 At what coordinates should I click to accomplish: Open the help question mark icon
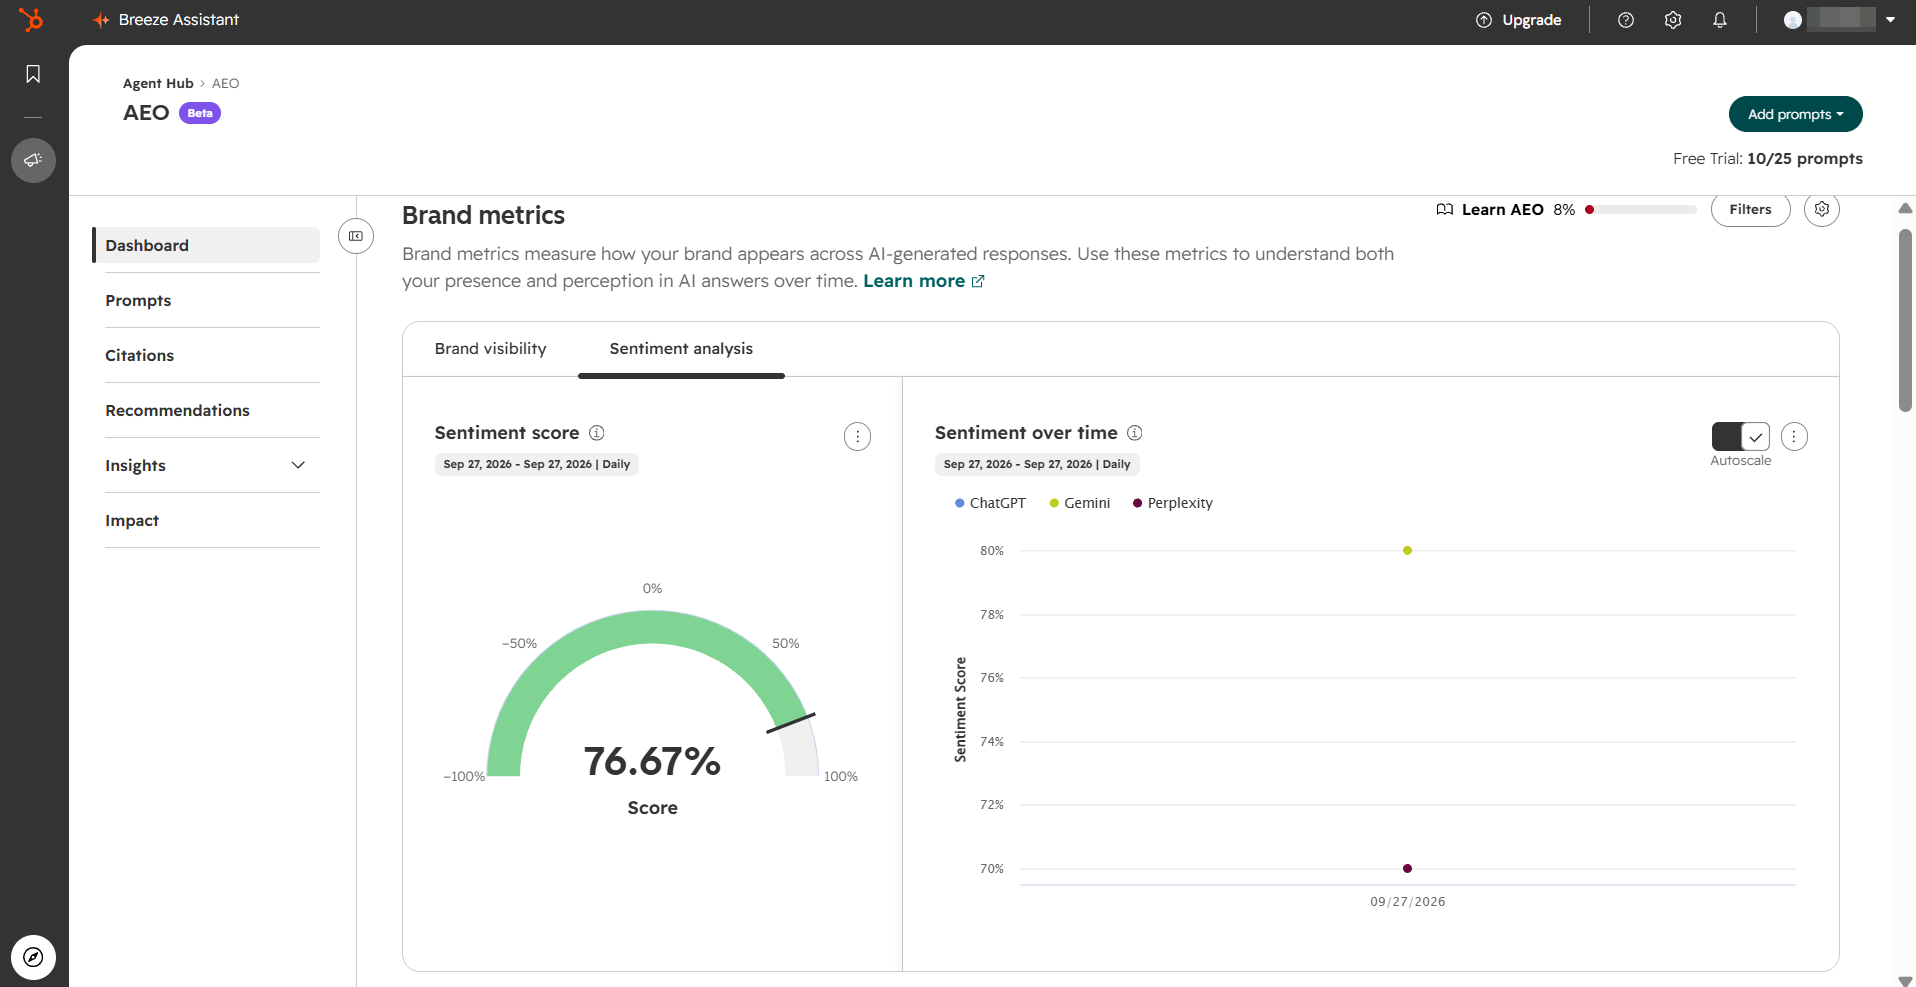point(1626,20)
